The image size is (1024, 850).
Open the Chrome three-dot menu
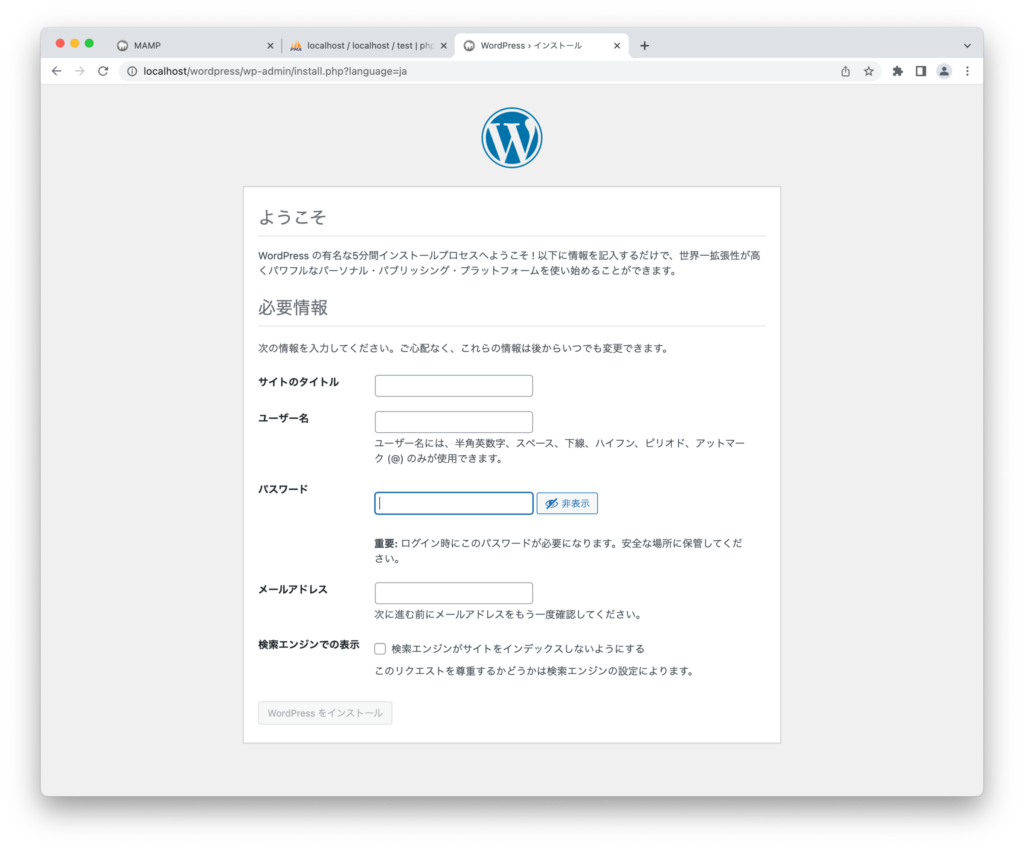(x=967, y=71)
